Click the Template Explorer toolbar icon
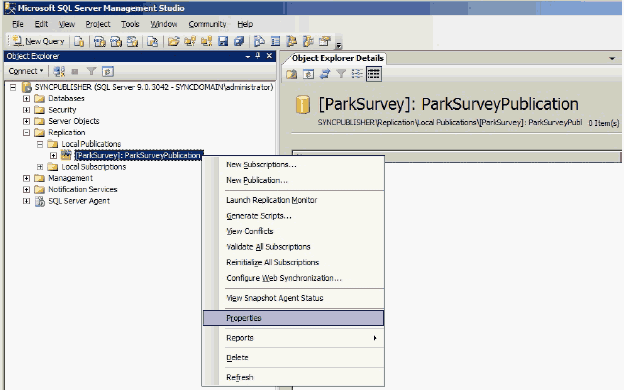 click(308, 41)
